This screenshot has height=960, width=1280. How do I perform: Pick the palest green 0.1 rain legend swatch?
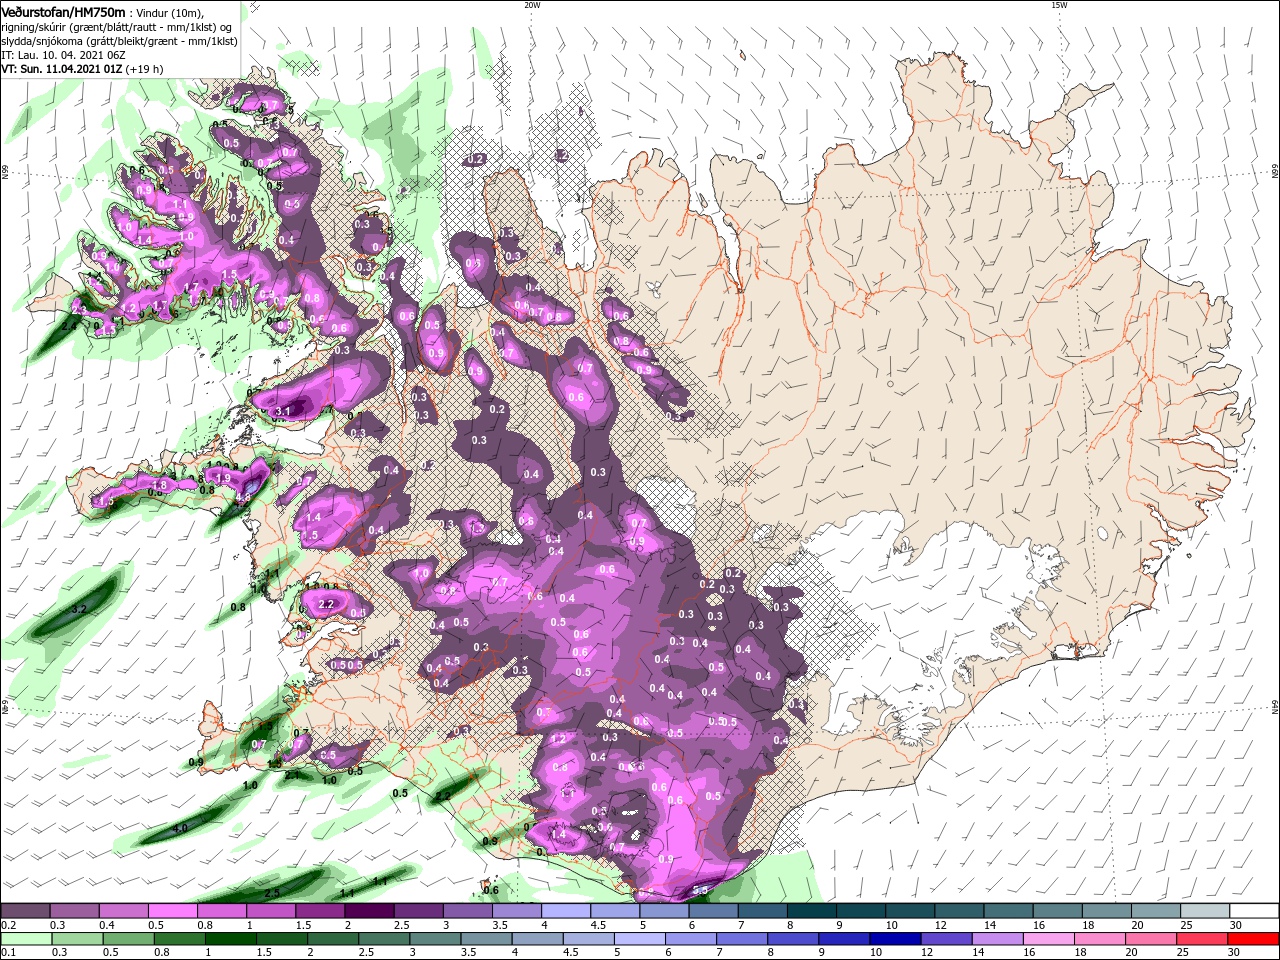pyautogui.click(x=27, y=939)
